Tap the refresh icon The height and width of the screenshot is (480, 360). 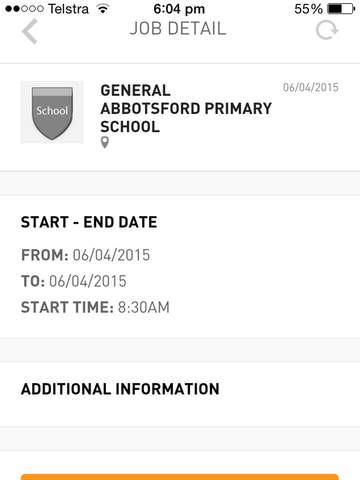(327, 30)
